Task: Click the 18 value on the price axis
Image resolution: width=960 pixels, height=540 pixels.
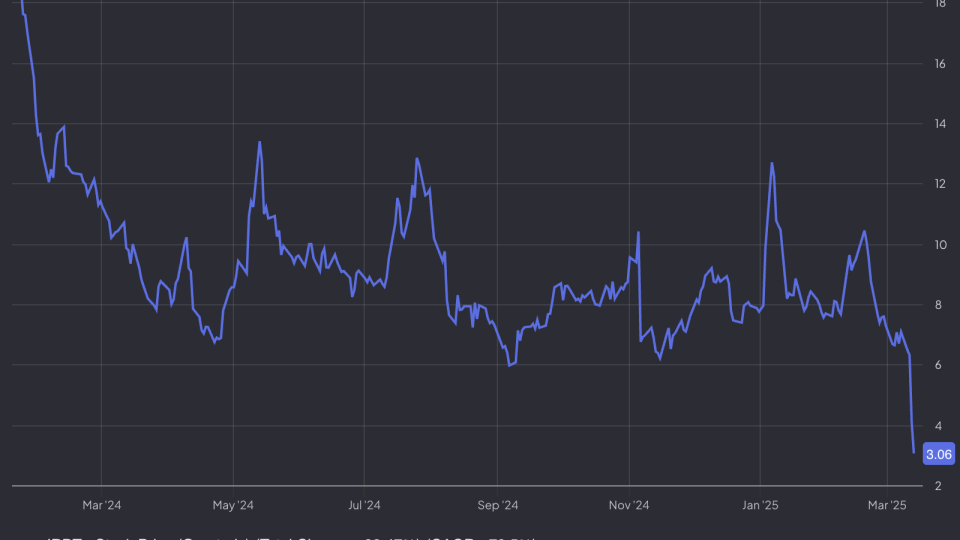Action: coord(940,4)
